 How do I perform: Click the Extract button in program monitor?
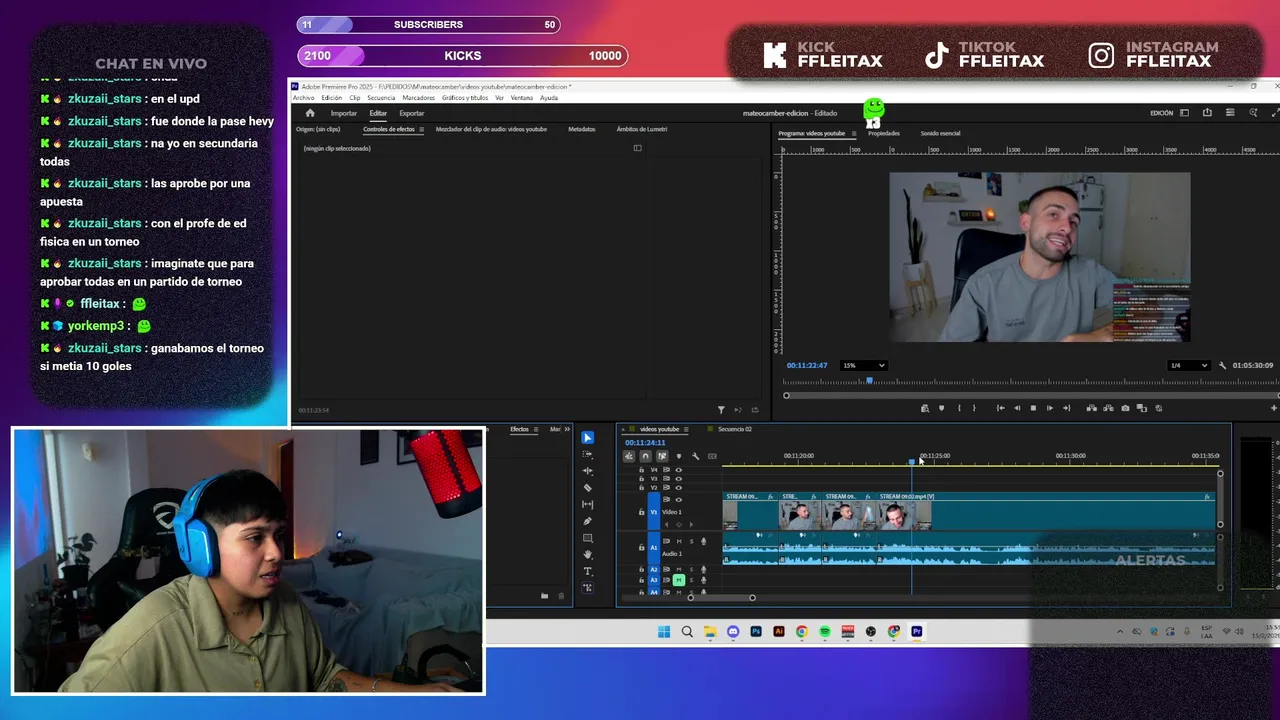(x=1108, y=408)
